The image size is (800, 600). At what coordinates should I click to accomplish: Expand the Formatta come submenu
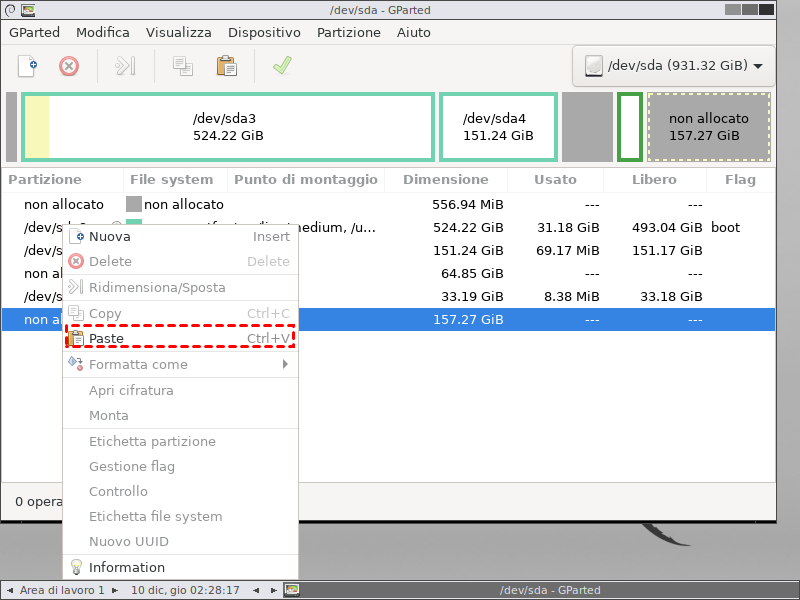[180, 364]
